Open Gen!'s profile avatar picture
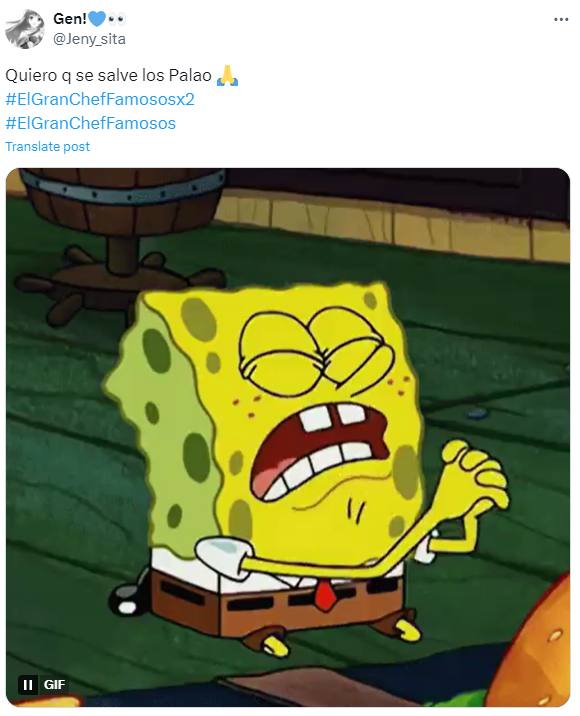The height and width of the screenshot is (716, 580). [25, 29]
